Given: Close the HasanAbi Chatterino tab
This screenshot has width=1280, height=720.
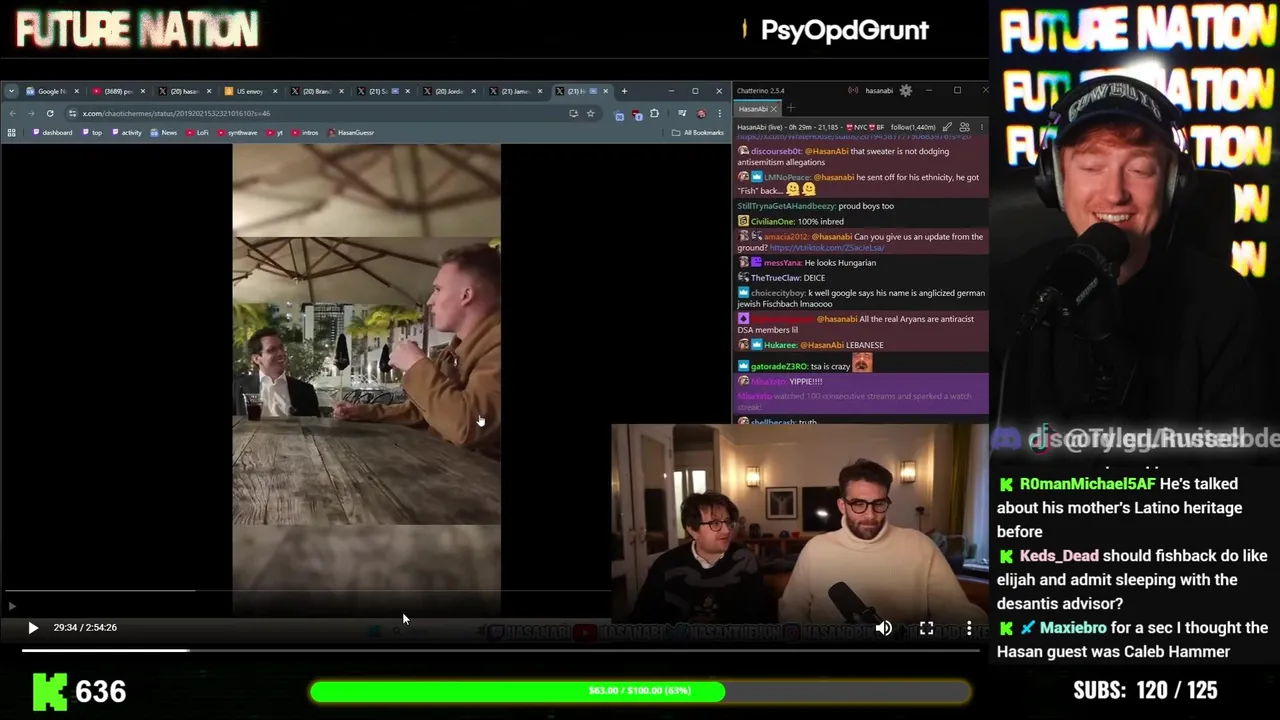Looking at the screenshot, I should point(774,109).
